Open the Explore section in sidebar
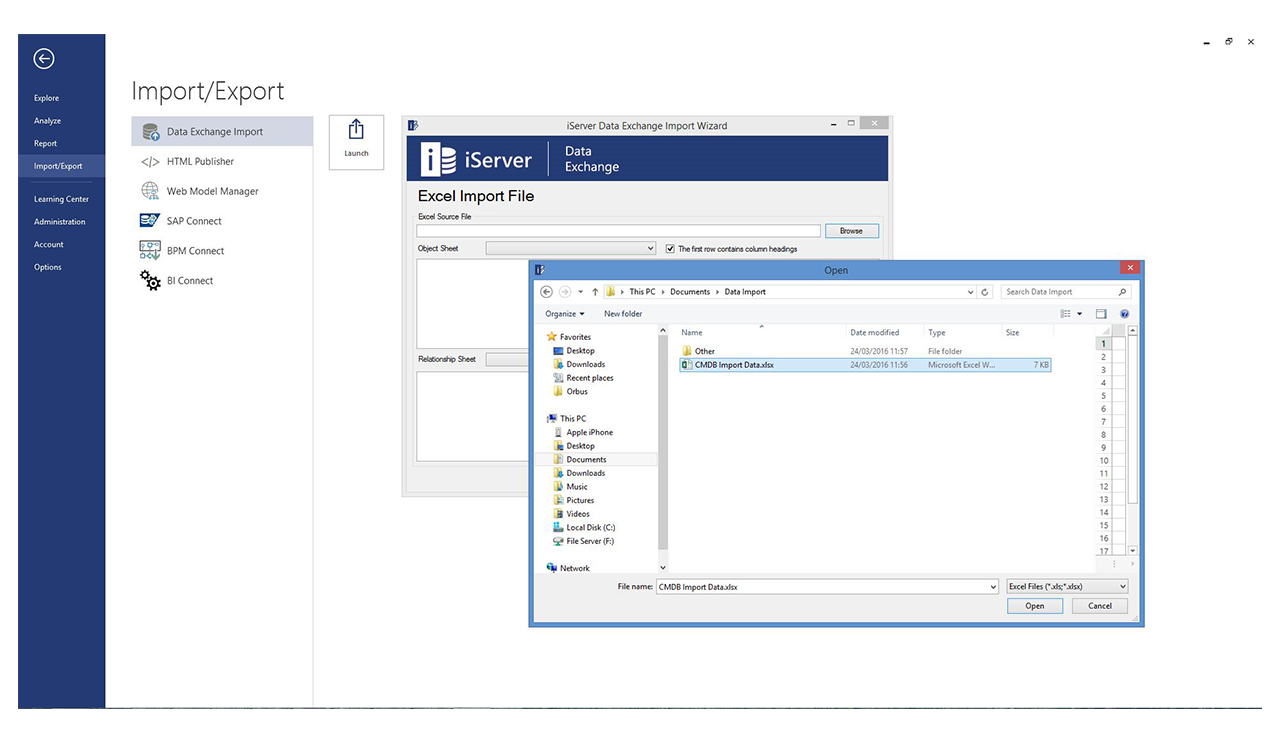Image resolution: width=1280 pixels, height=742 pixels. click(47, 98)
